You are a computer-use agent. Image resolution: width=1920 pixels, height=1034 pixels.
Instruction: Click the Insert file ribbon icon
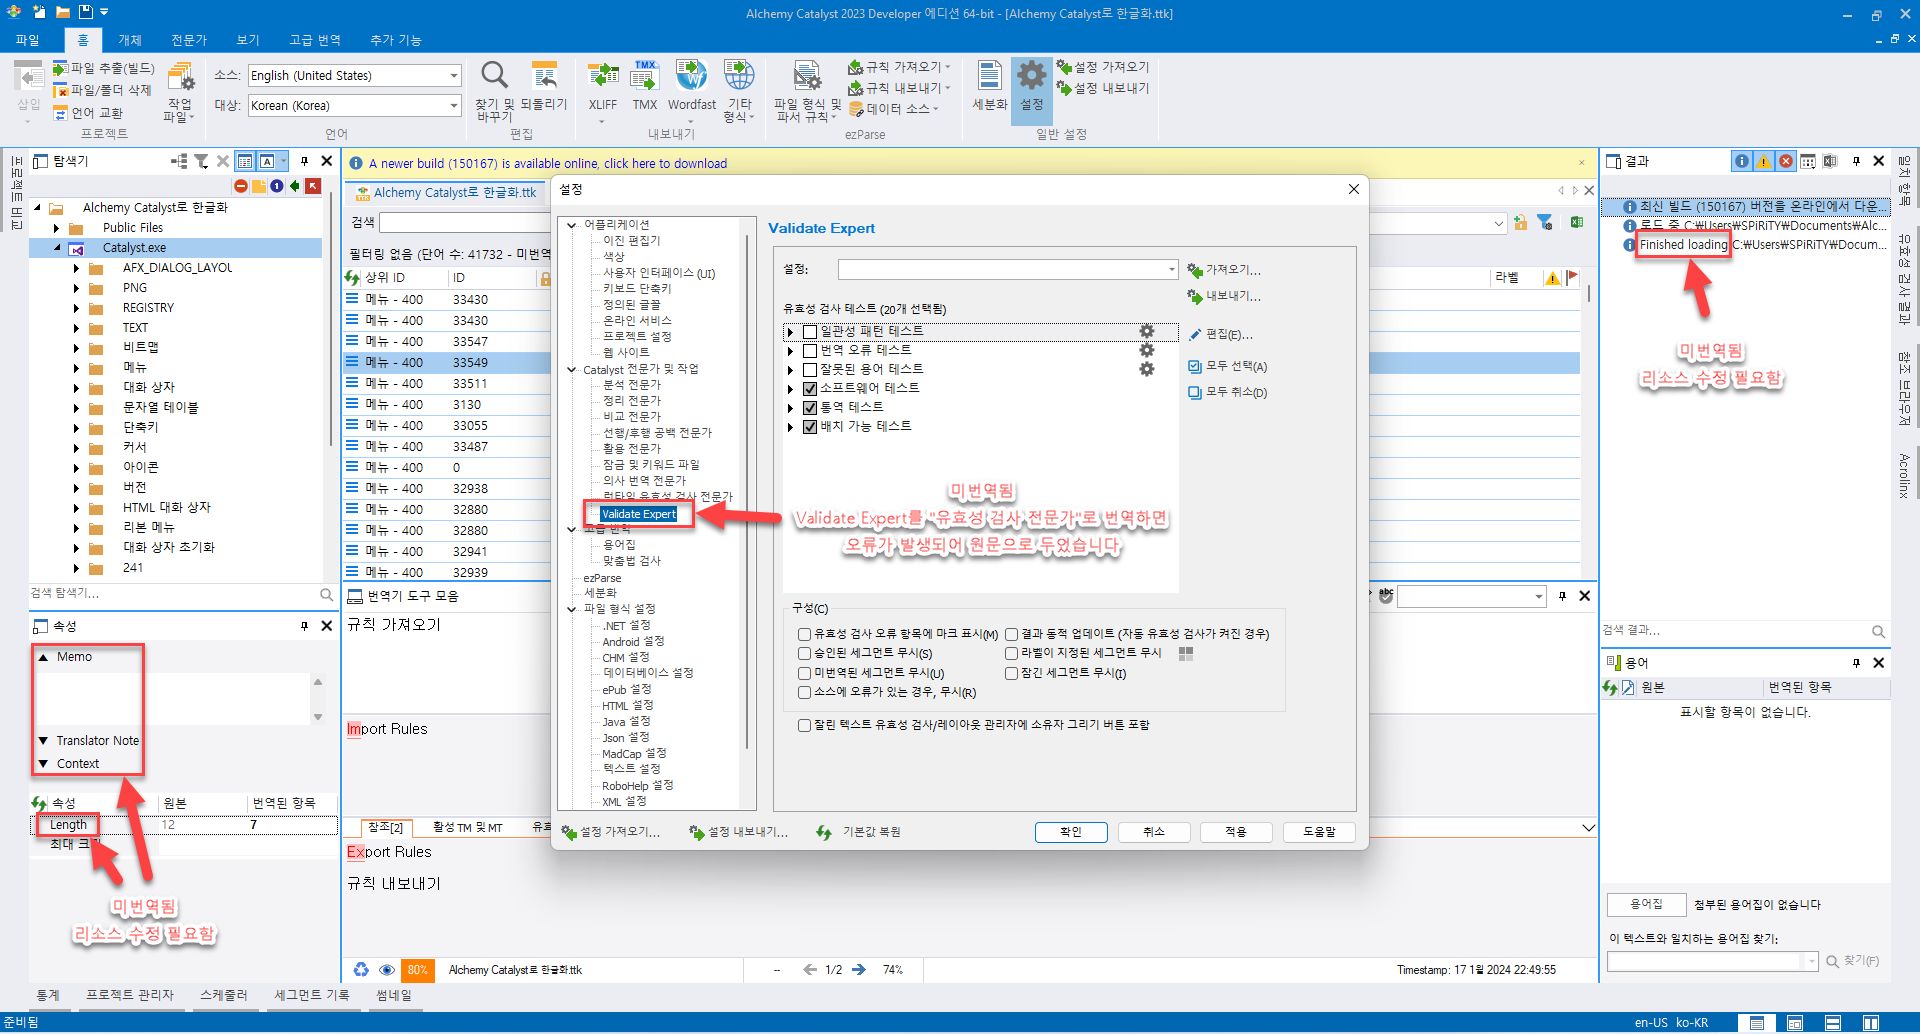click(29, 86)
